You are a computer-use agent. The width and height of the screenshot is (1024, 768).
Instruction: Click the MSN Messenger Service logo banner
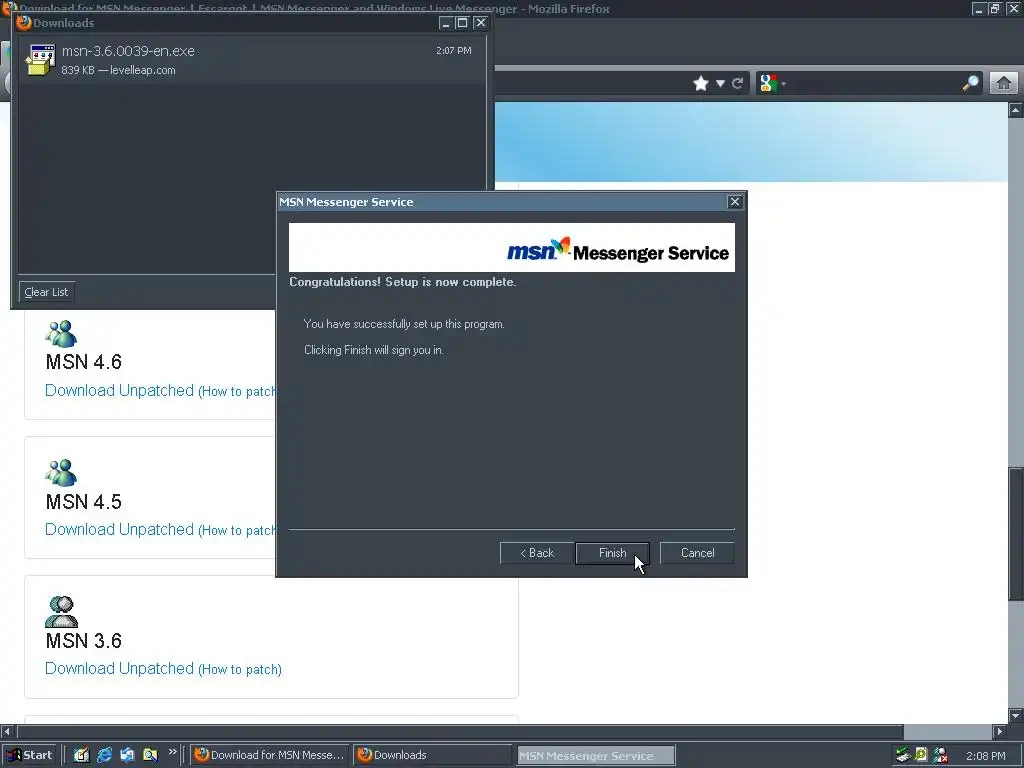(x=511, y=248)
